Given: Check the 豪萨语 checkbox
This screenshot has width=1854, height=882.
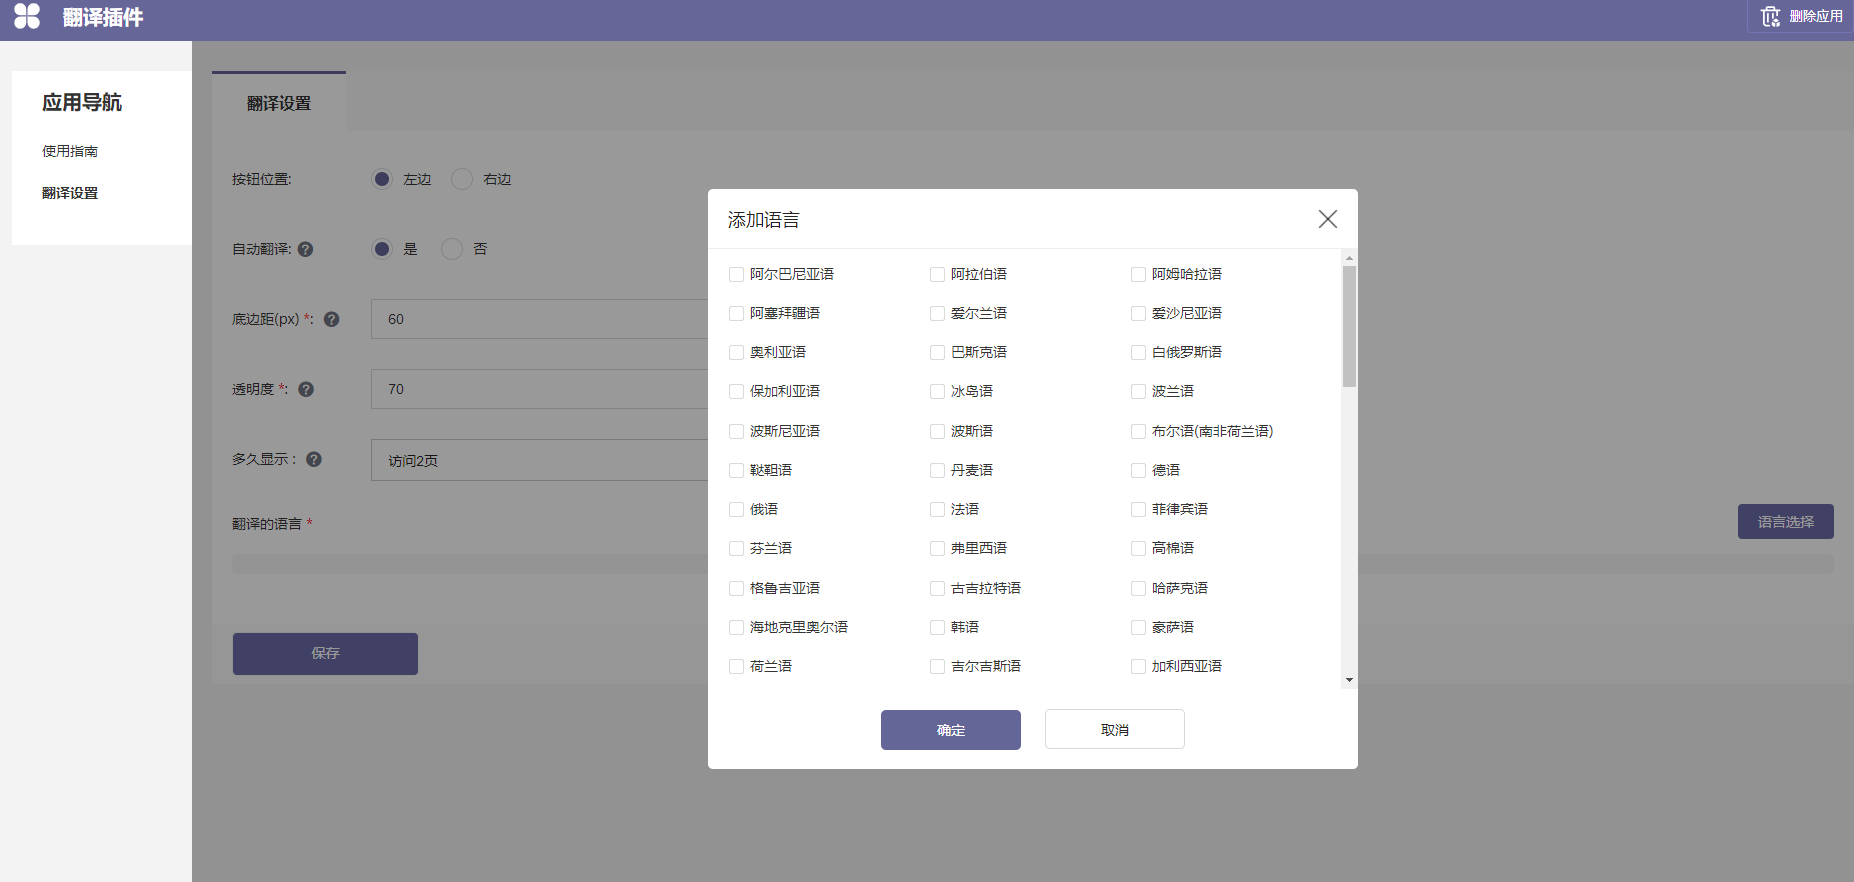Looking at the screenshot, I should coord(1138,627).
